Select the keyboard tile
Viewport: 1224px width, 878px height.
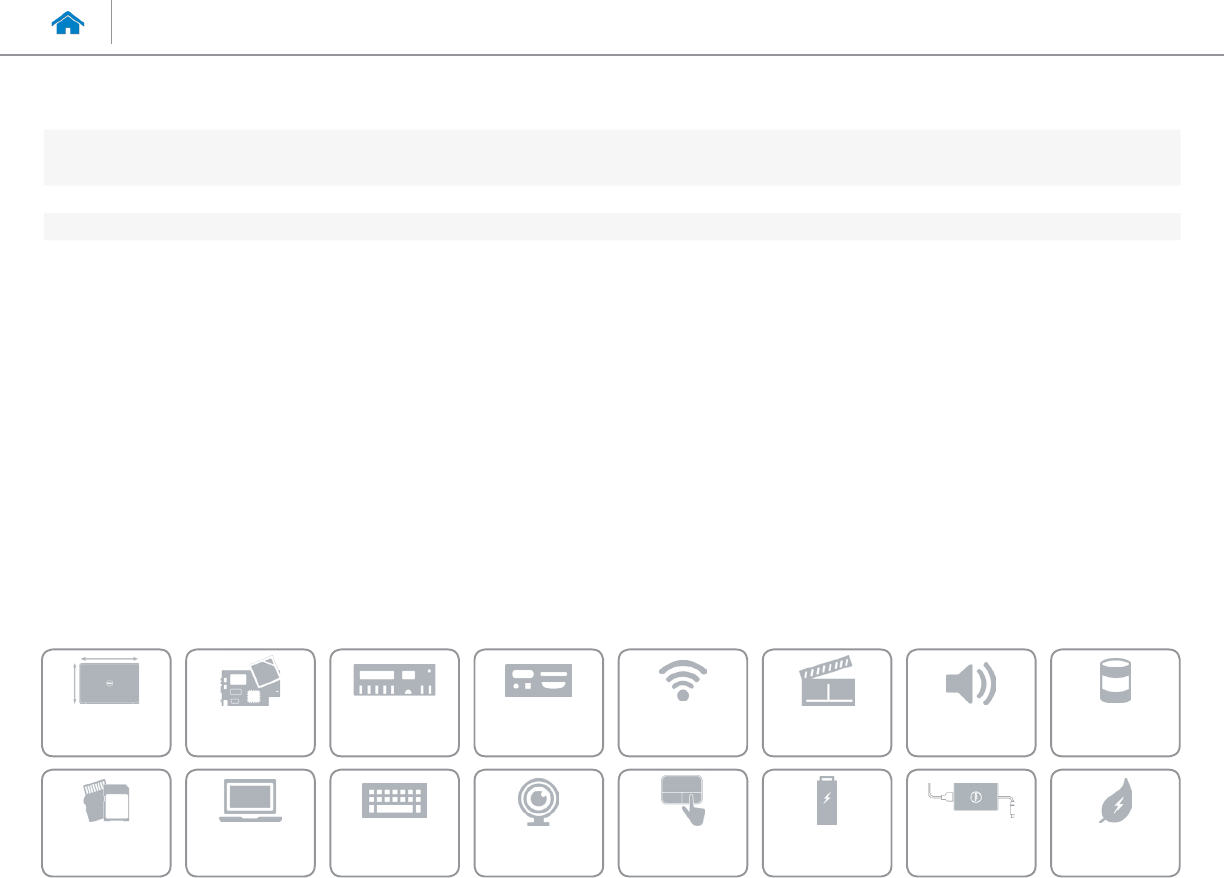pos(394,822)
